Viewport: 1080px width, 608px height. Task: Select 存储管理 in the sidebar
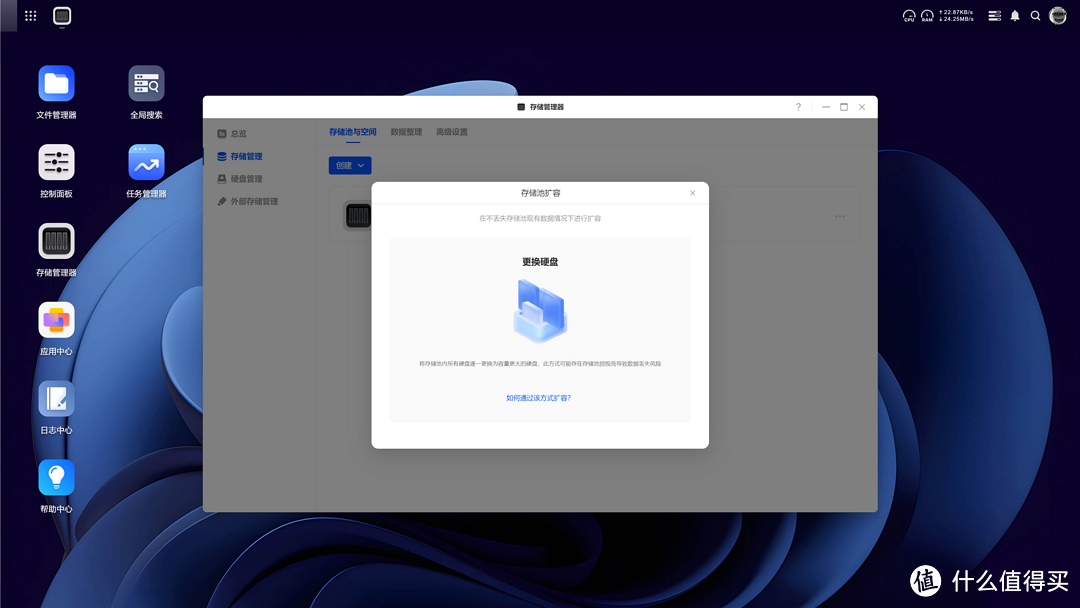click(240, 156)
